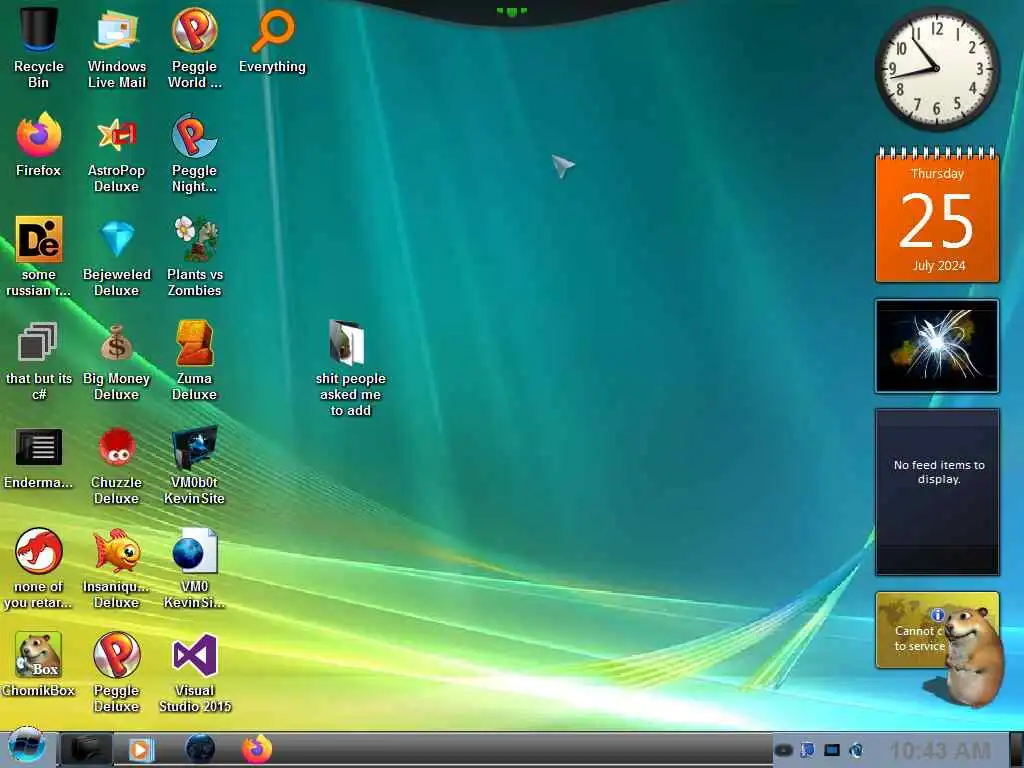Select the Visual Studio 2015 icon
The height and width of the screenshot is (768, 1024).
click(x=195, y=671)
